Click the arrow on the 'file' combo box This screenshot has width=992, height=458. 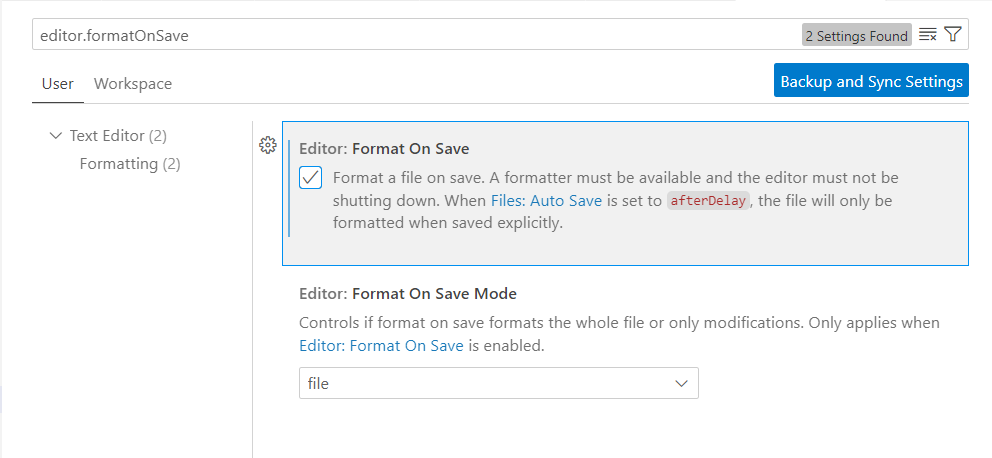point(682,383)
